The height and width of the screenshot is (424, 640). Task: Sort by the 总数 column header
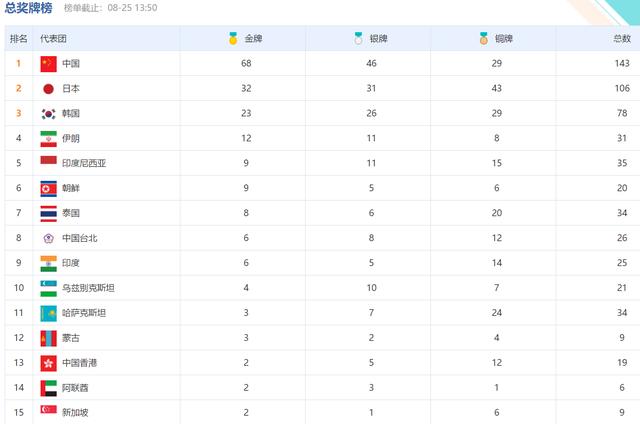[622, 38]
